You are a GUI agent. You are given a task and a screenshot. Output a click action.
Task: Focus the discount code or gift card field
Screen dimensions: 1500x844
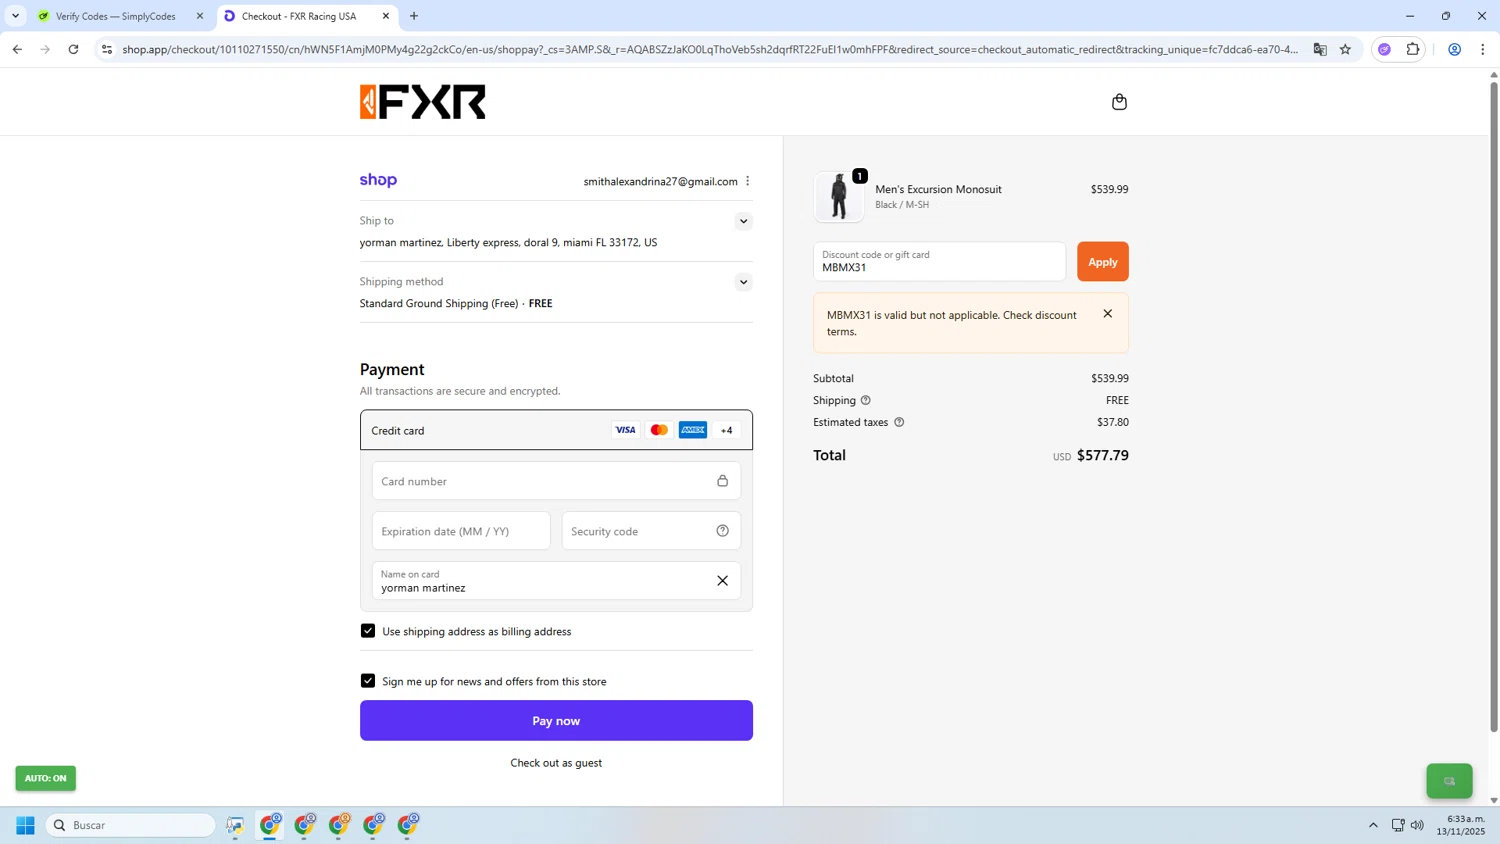click(x=939, y=262)
